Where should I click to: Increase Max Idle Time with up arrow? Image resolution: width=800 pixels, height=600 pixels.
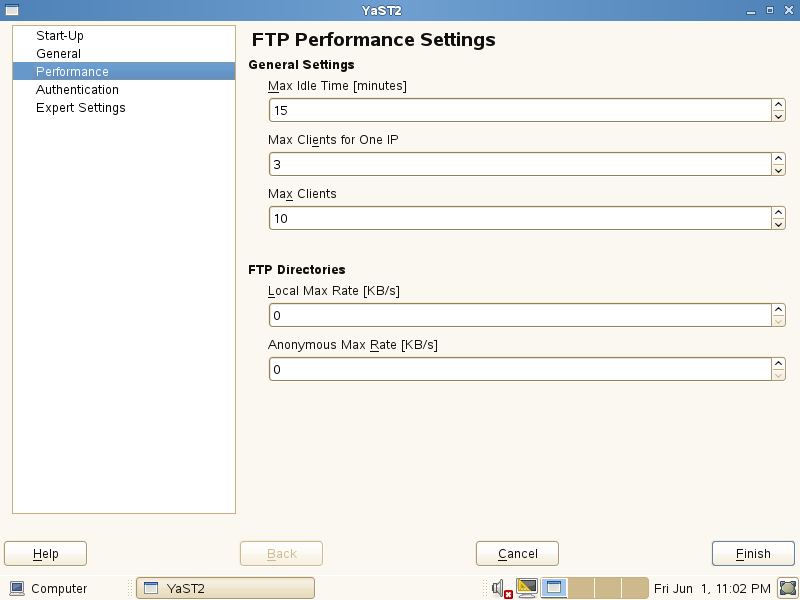[778, 105]
